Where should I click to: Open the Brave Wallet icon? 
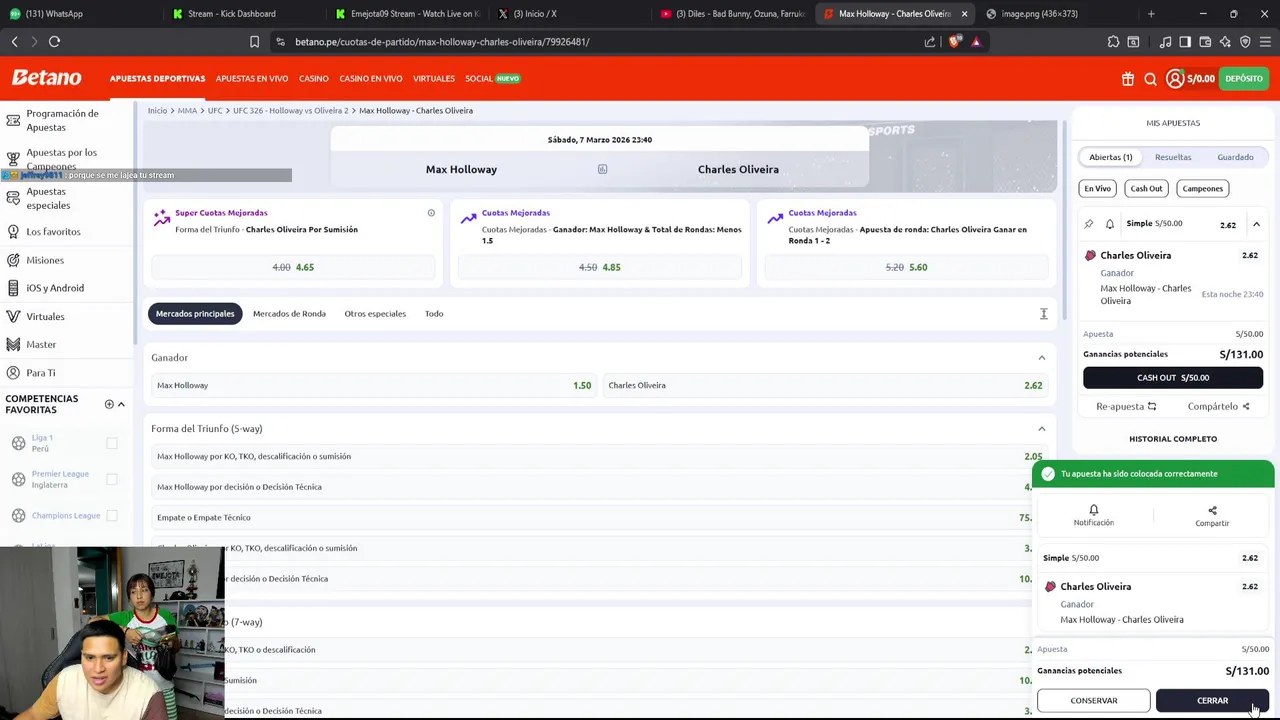pyautogui.click(x=1205, y=42)
